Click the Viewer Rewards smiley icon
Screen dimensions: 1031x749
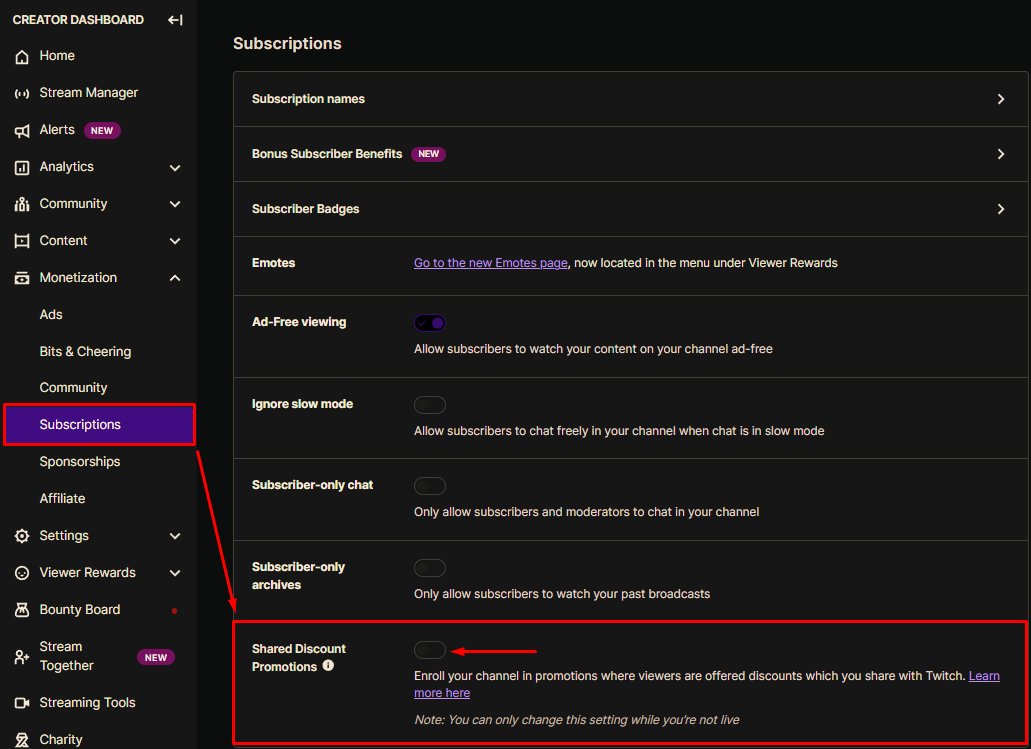tap(22, 573)
